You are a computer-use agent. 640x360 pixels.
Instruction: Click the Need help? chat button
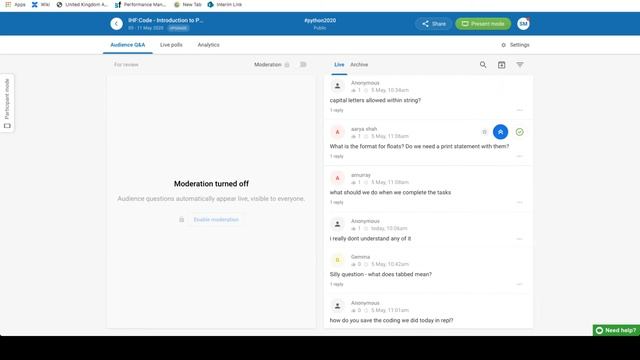point(616,330)
